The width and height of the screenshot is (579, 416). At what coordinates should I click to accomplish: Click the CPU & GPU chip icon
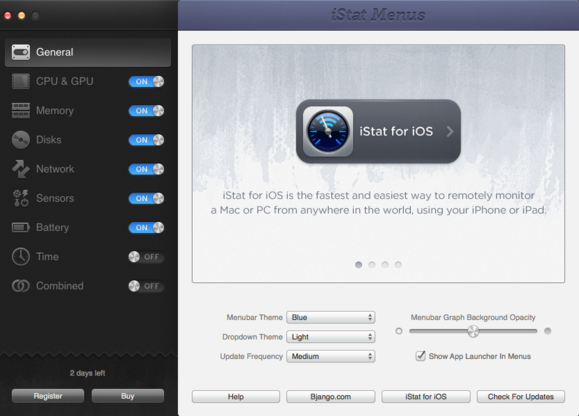[21, 81]
